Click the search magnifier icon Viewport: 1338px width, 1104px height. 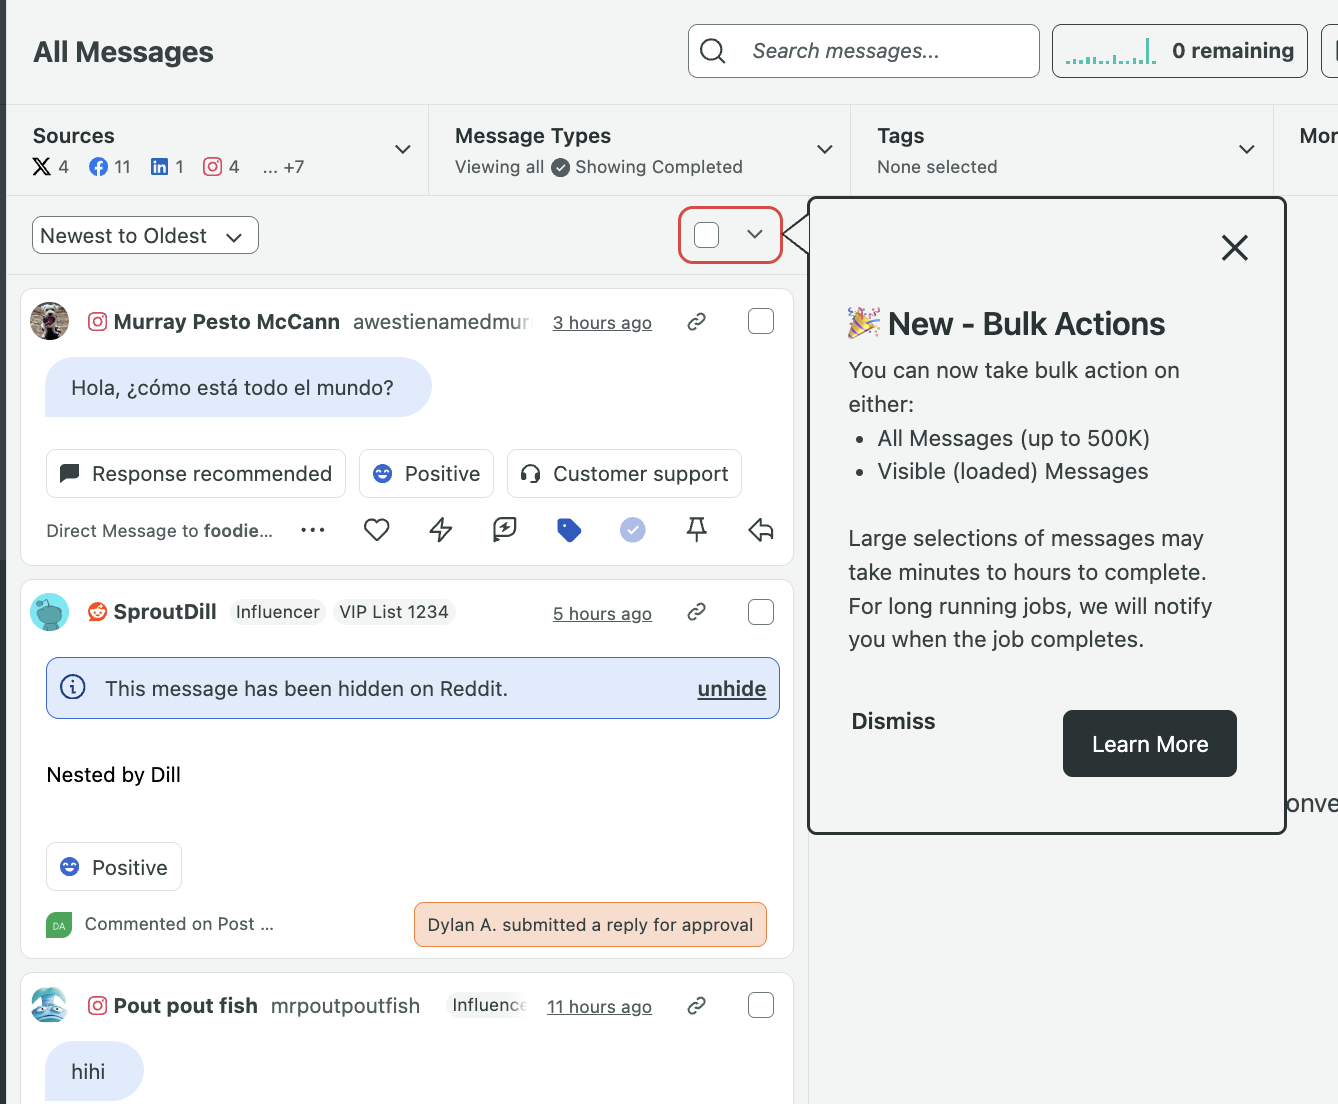713,51
